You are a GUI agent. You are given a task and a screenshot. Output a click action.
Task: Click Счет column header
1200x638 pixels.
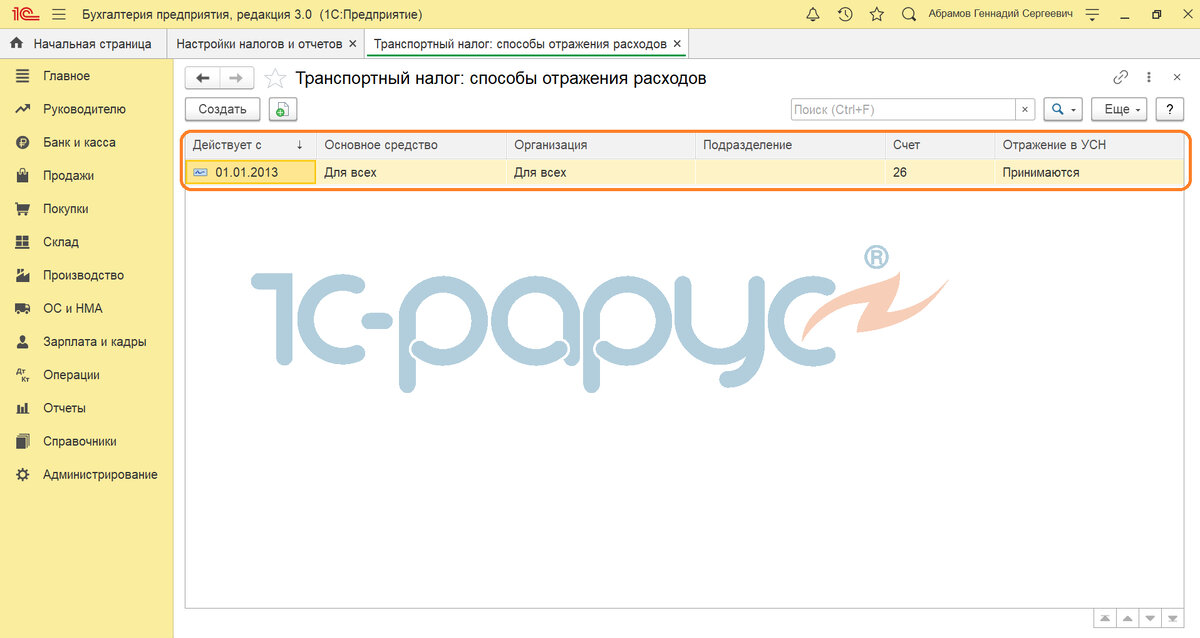tap(940, 145)
